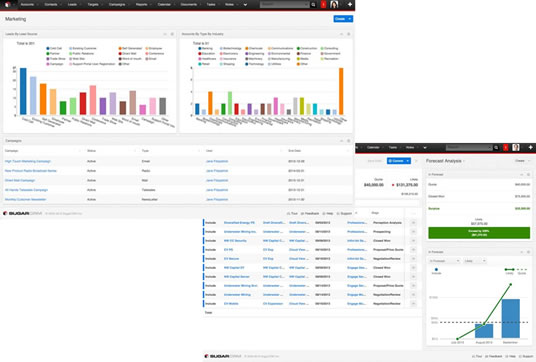The width and height of the screenshot is (536, 362).
Task: Toggle Include on EV PE row
Action: pos(211,250)
